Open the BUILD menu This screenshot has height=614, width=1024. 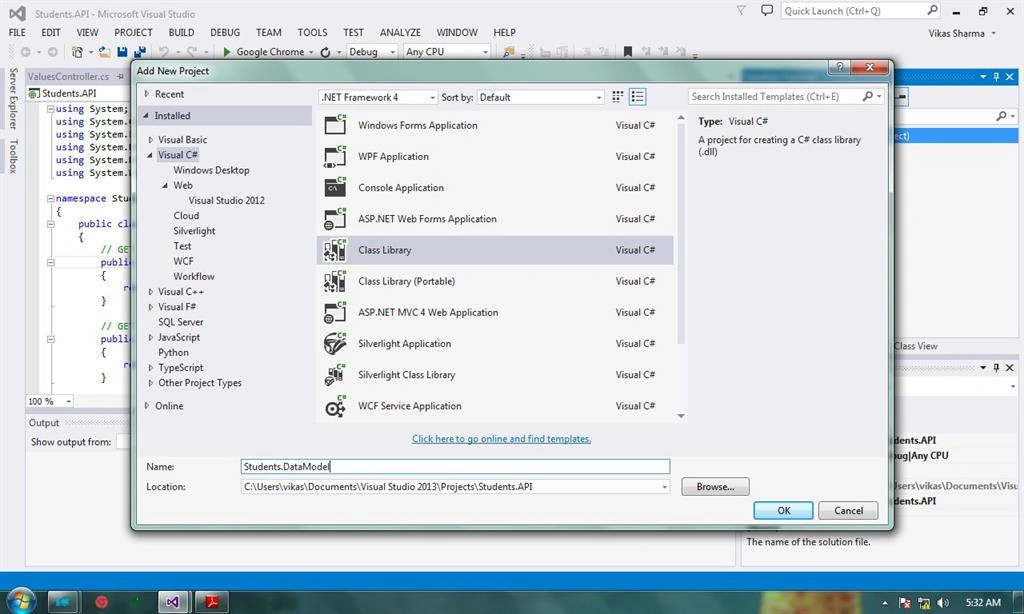click(x=182, y=32)
